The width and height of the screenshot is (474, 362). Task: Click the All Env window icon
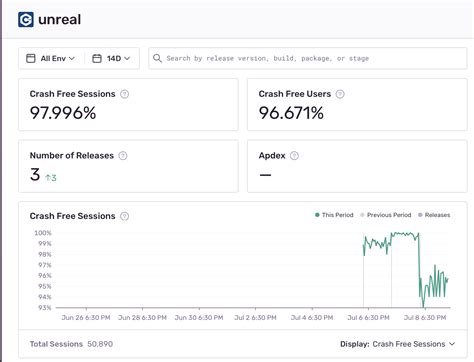(31, 58)
